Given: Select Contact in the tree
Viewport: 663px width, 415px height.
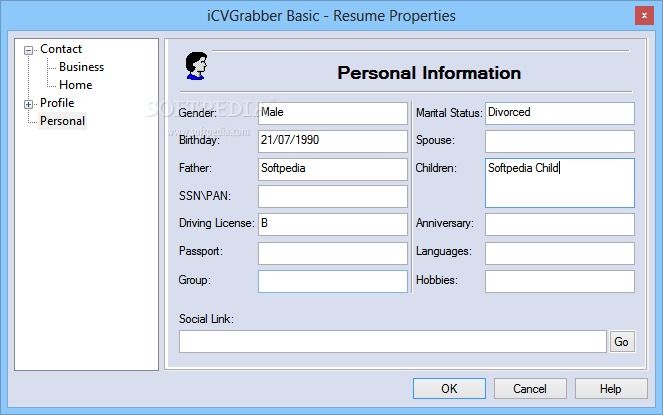Looking at the screenshot, I should click(x=61, y=49).
